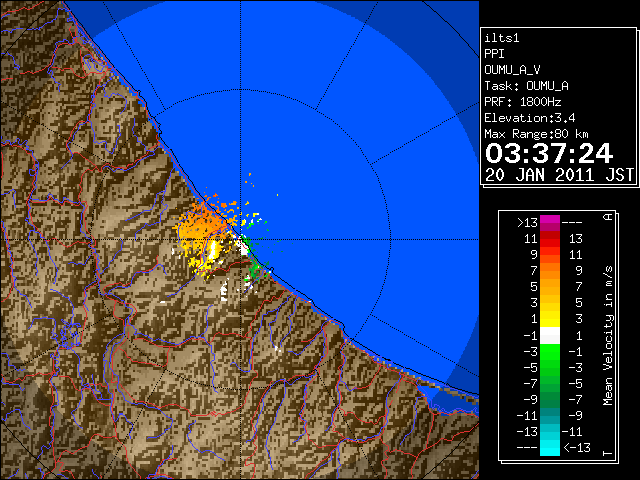Click the 'OUMU_A_V' product name
Viewport: 640px width, 480px height.
512,70
